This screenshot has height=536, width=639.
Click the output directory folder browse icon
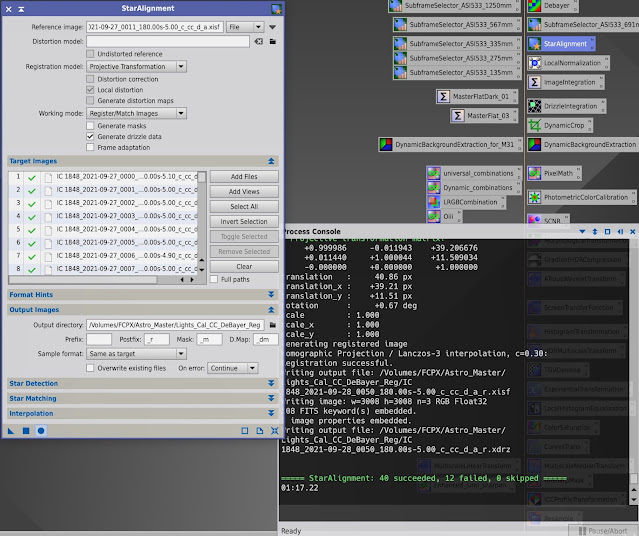(x=273, y=325)
